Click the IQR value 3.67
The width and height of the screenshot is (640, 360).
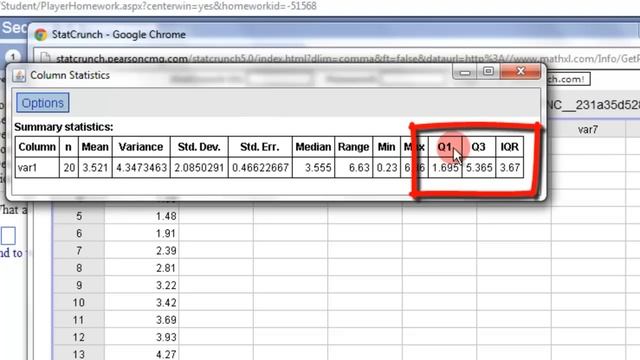(509, 168)
